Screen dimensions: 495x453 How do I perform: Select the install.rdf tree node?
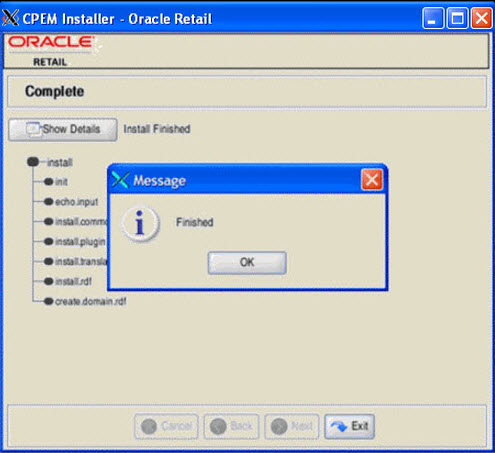73,282
